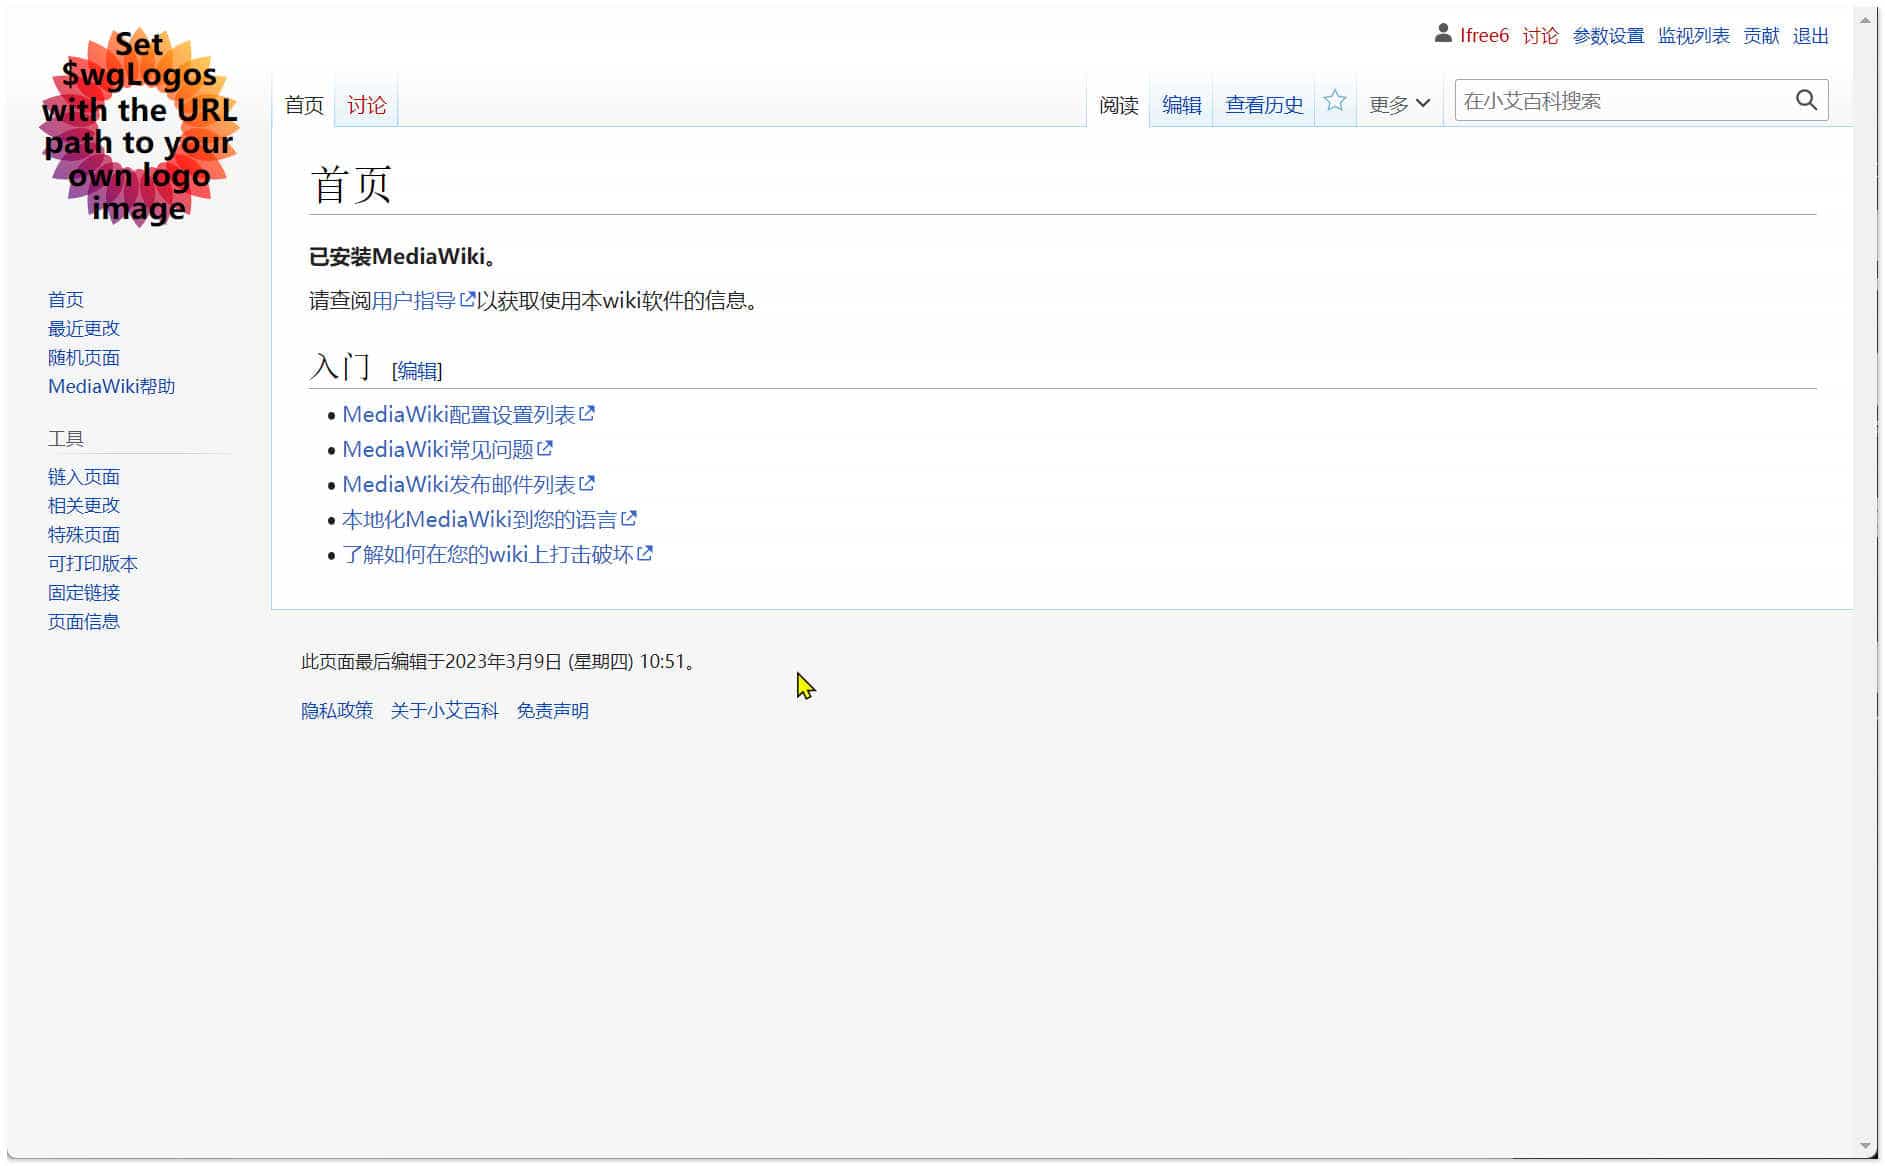The width and height of the screenshot is (1885, 1166).
Task: Open 参数设置 in user menu
Action: point(1608,36)
